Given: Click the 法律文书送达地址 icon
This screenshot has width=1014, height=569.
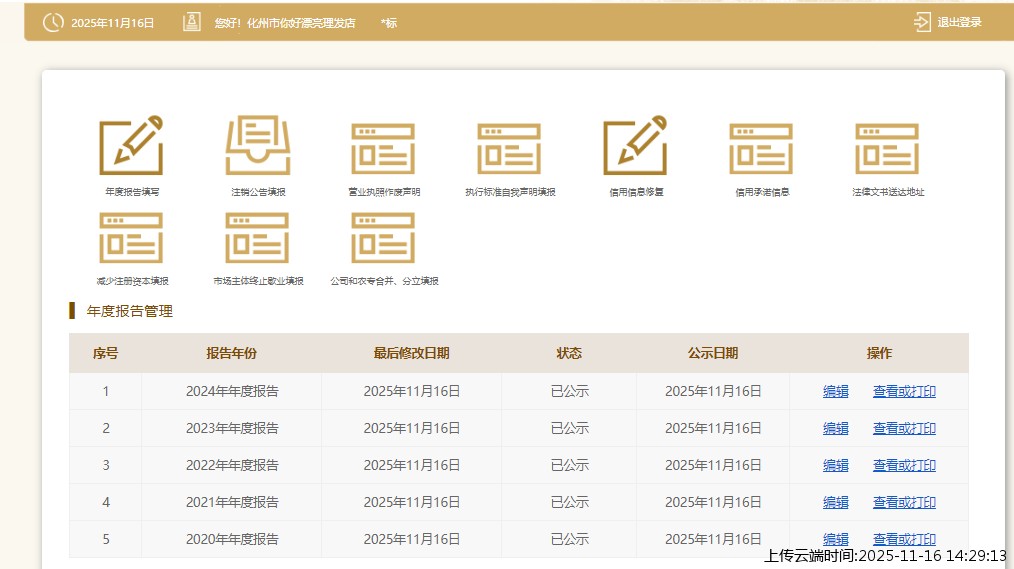Looking at the screenshot, I should pyautogui.click(x=887, y=149).
